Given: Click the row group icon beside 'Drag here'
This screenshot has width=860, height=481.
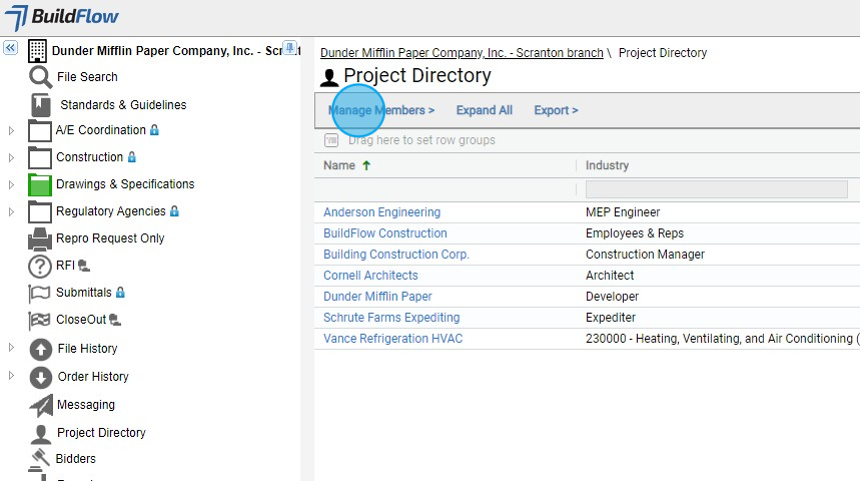Looking at the screenshot, I should point(331,140).
